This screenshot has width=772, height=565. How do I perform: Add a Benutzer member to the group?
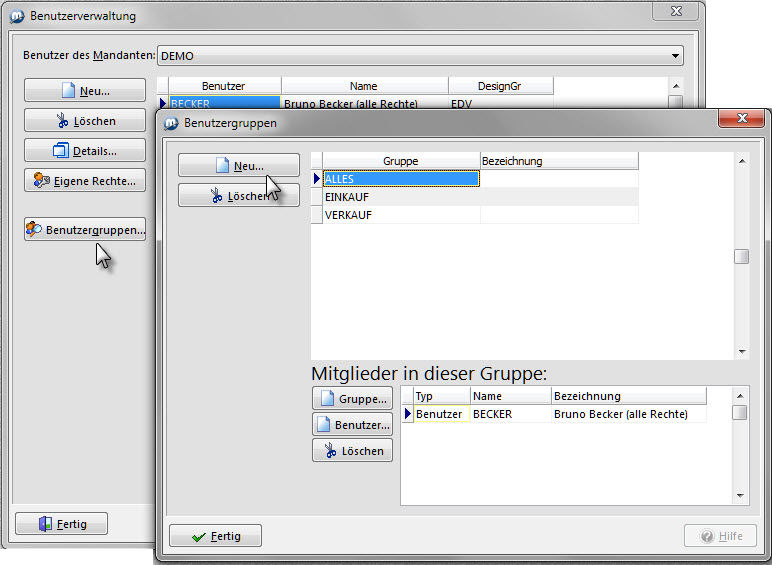coord(352,425)
